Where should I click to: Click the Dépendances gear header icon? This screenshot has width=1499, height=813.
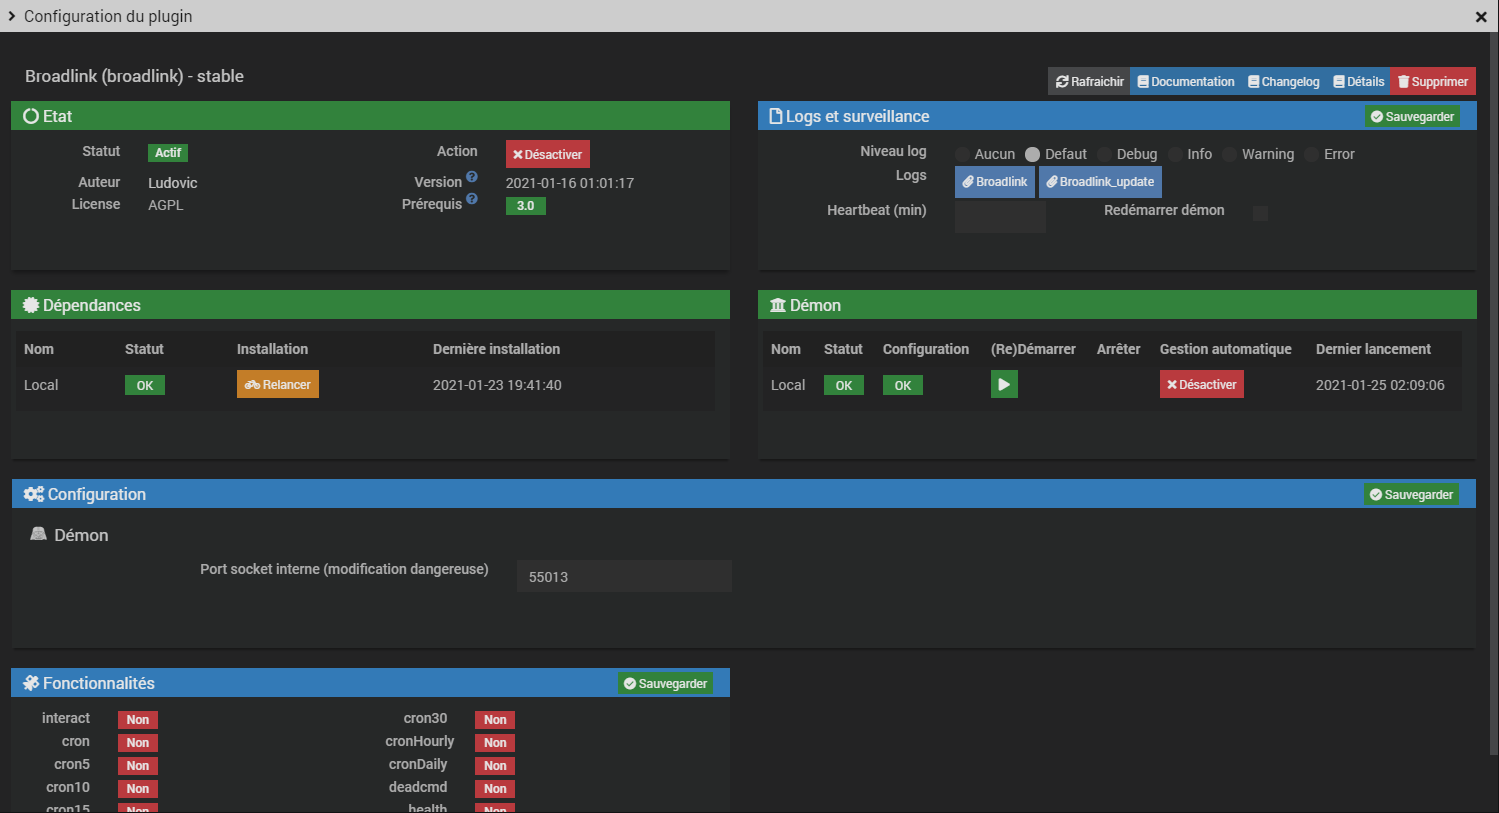click(31, 306)
